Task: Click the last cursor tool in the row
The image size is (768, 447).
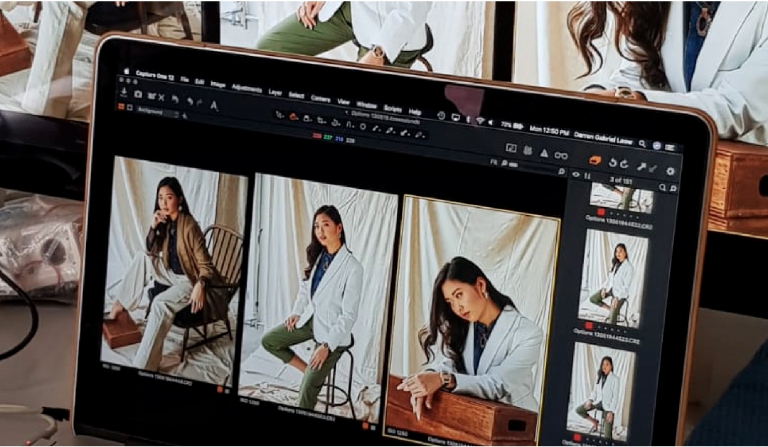Action: (420, 134)
